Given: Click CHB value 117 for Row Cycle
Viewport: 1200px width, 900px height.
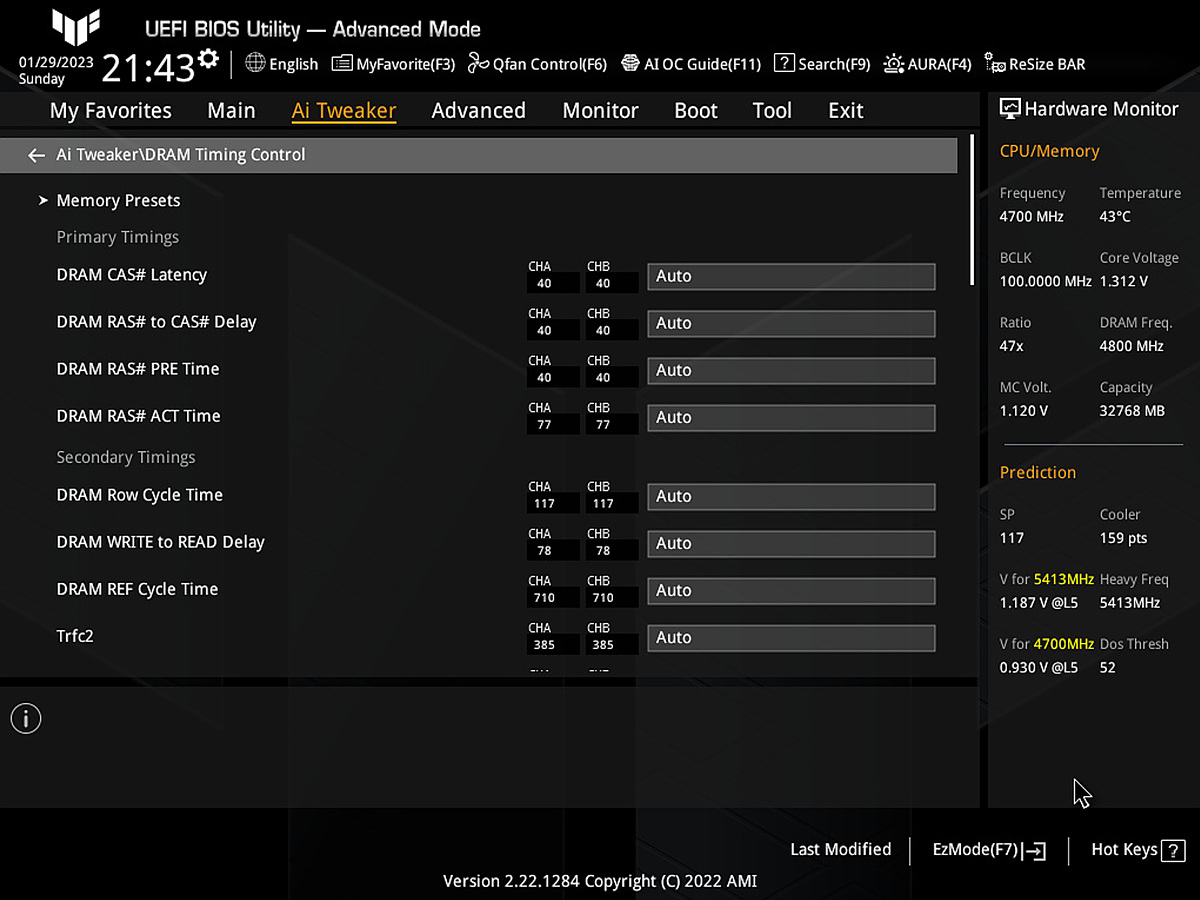Looking at the screenshot, I should click(x=612, y=504).
